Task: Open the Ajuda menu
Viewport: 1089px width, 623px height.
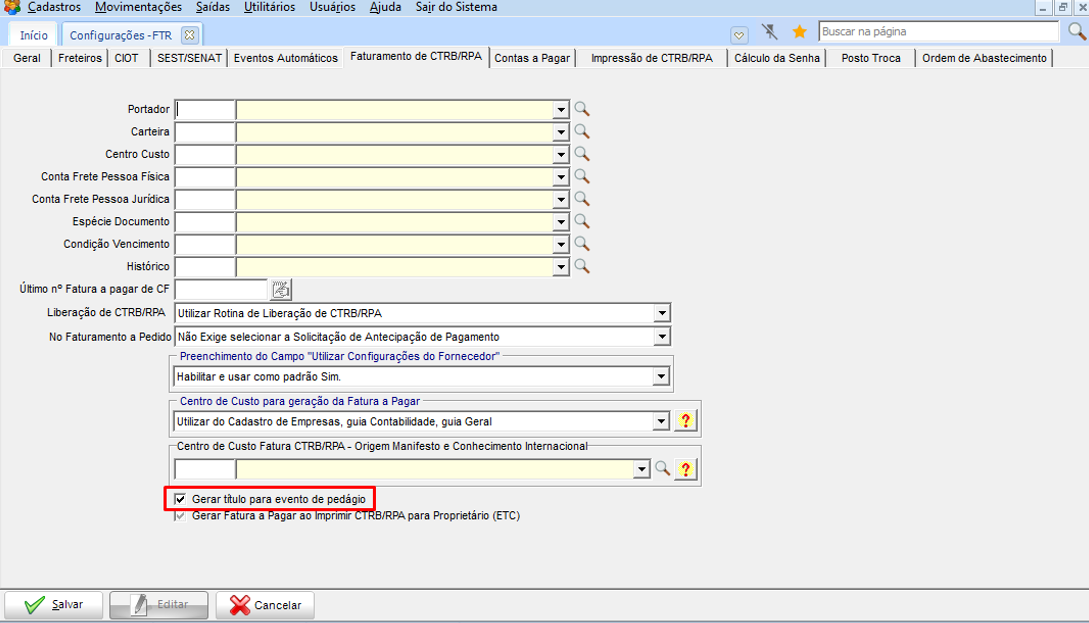Action: tap(385, 7)
